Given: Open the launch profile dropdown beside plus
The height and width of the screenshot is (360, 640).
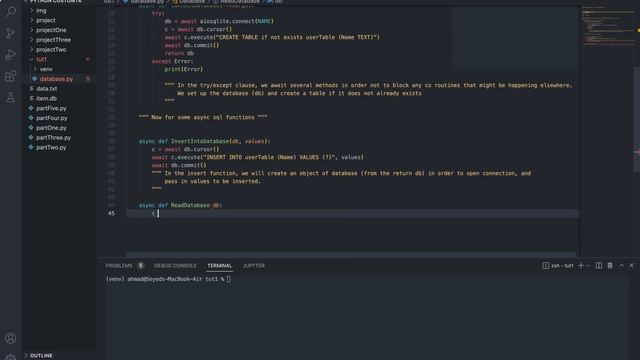Looking at the screenshot, I should point(588,266).
